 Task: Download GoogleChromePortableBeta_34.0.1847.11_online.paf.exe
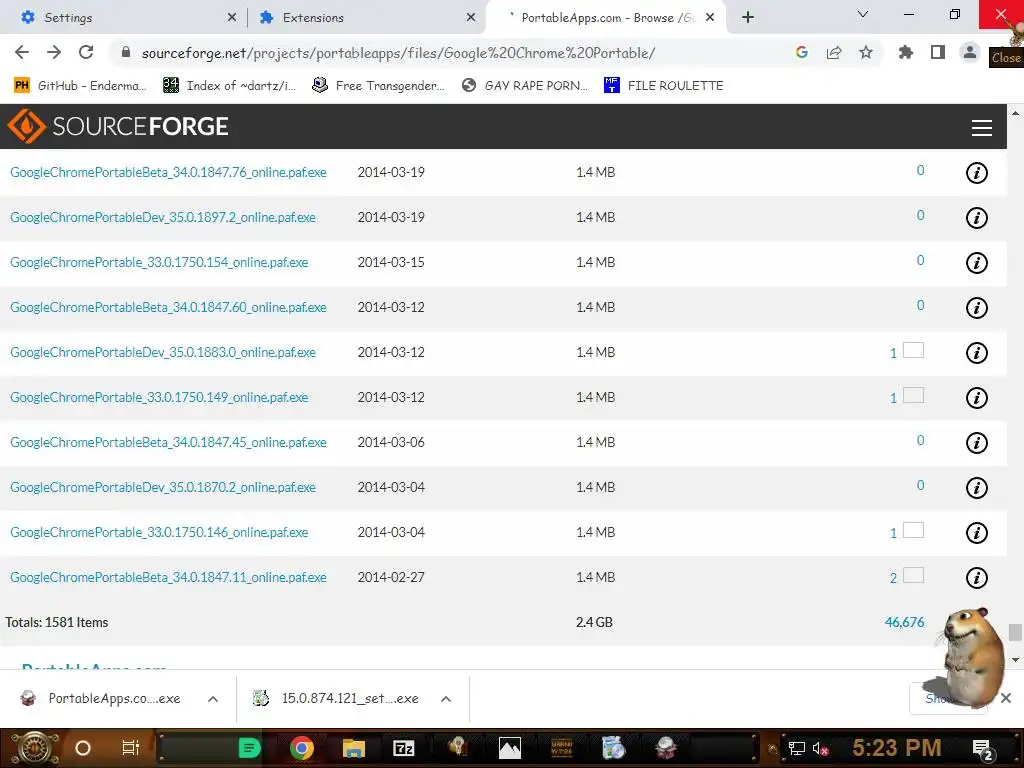point(168,577)
